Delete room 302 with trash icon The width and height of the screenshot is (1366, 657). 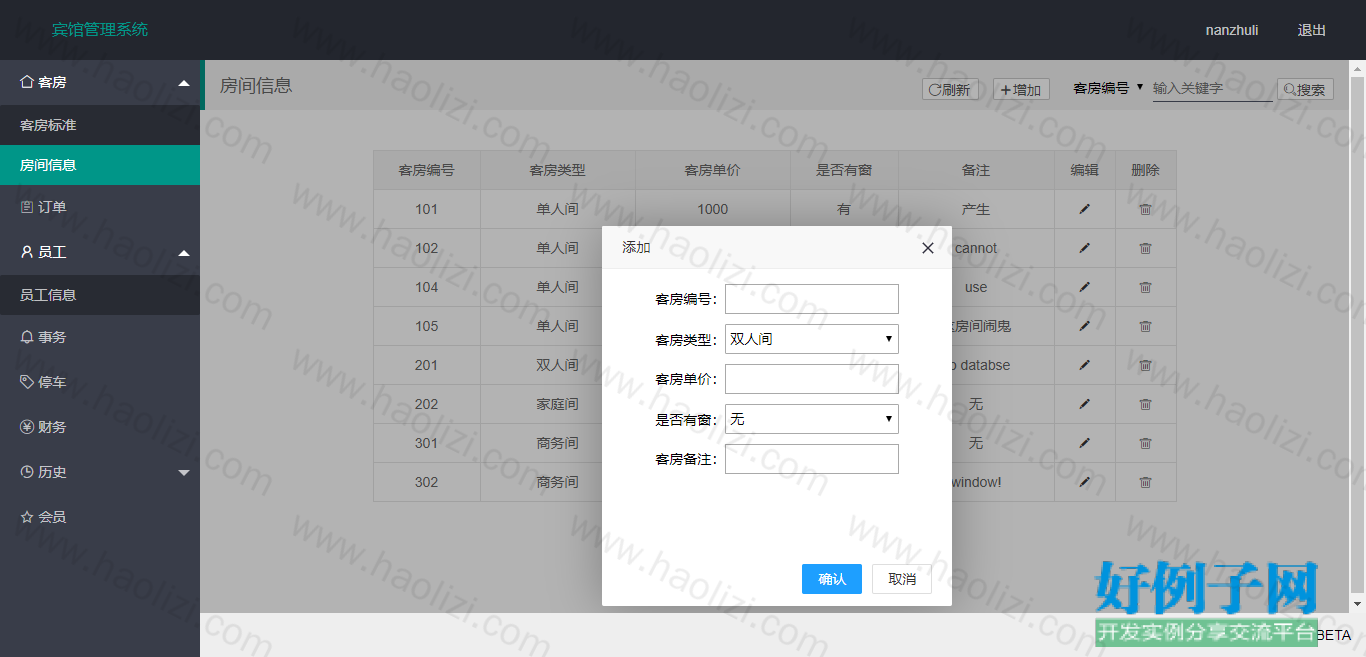(x=1146, y=482)
